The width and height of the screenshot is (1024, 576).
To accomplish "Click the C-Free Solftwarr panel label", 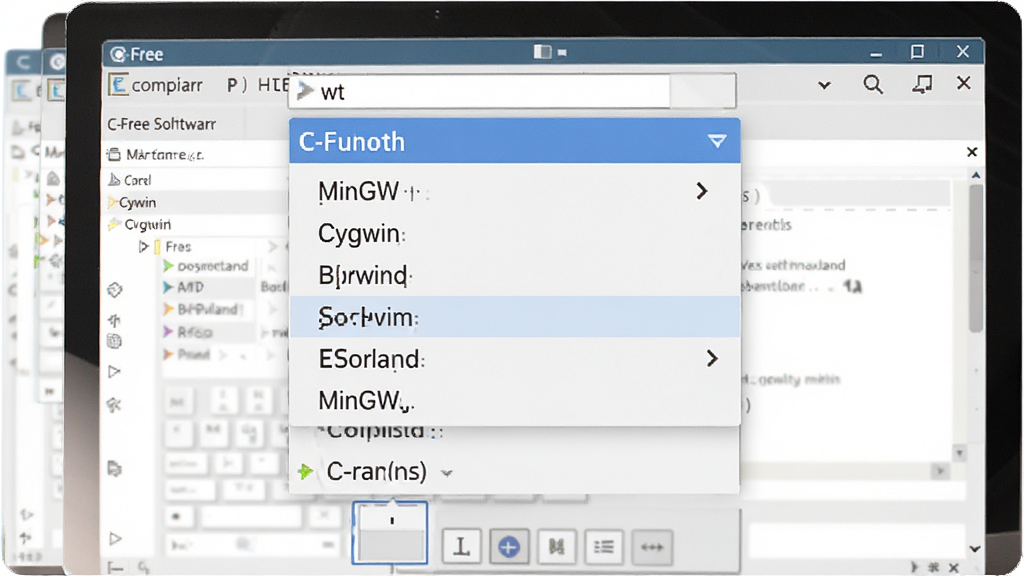I will point(161,124).
